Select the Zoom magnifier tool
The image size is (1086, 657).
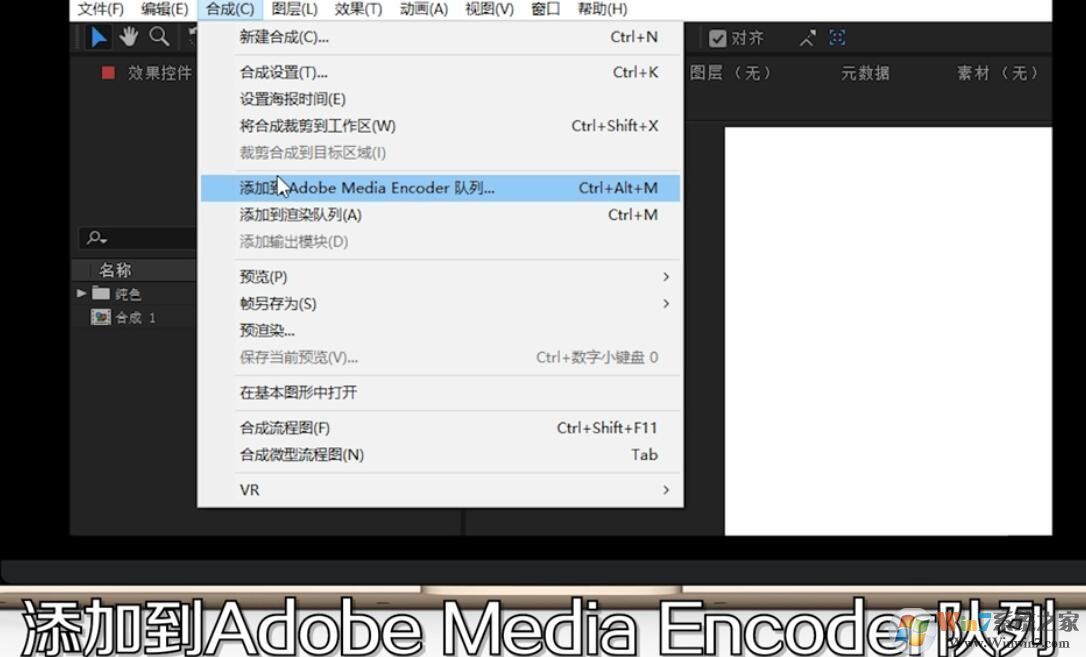click(x=160, y=35)
